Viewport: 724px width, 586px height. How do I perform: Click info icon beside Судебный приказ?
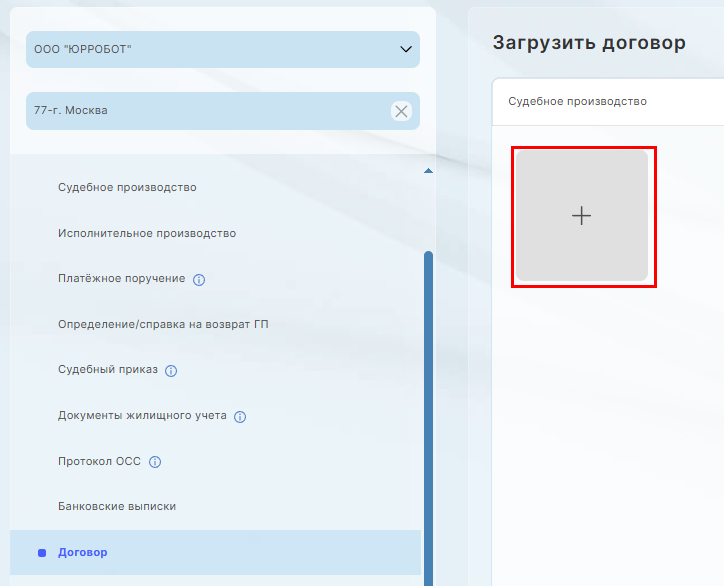171,370
